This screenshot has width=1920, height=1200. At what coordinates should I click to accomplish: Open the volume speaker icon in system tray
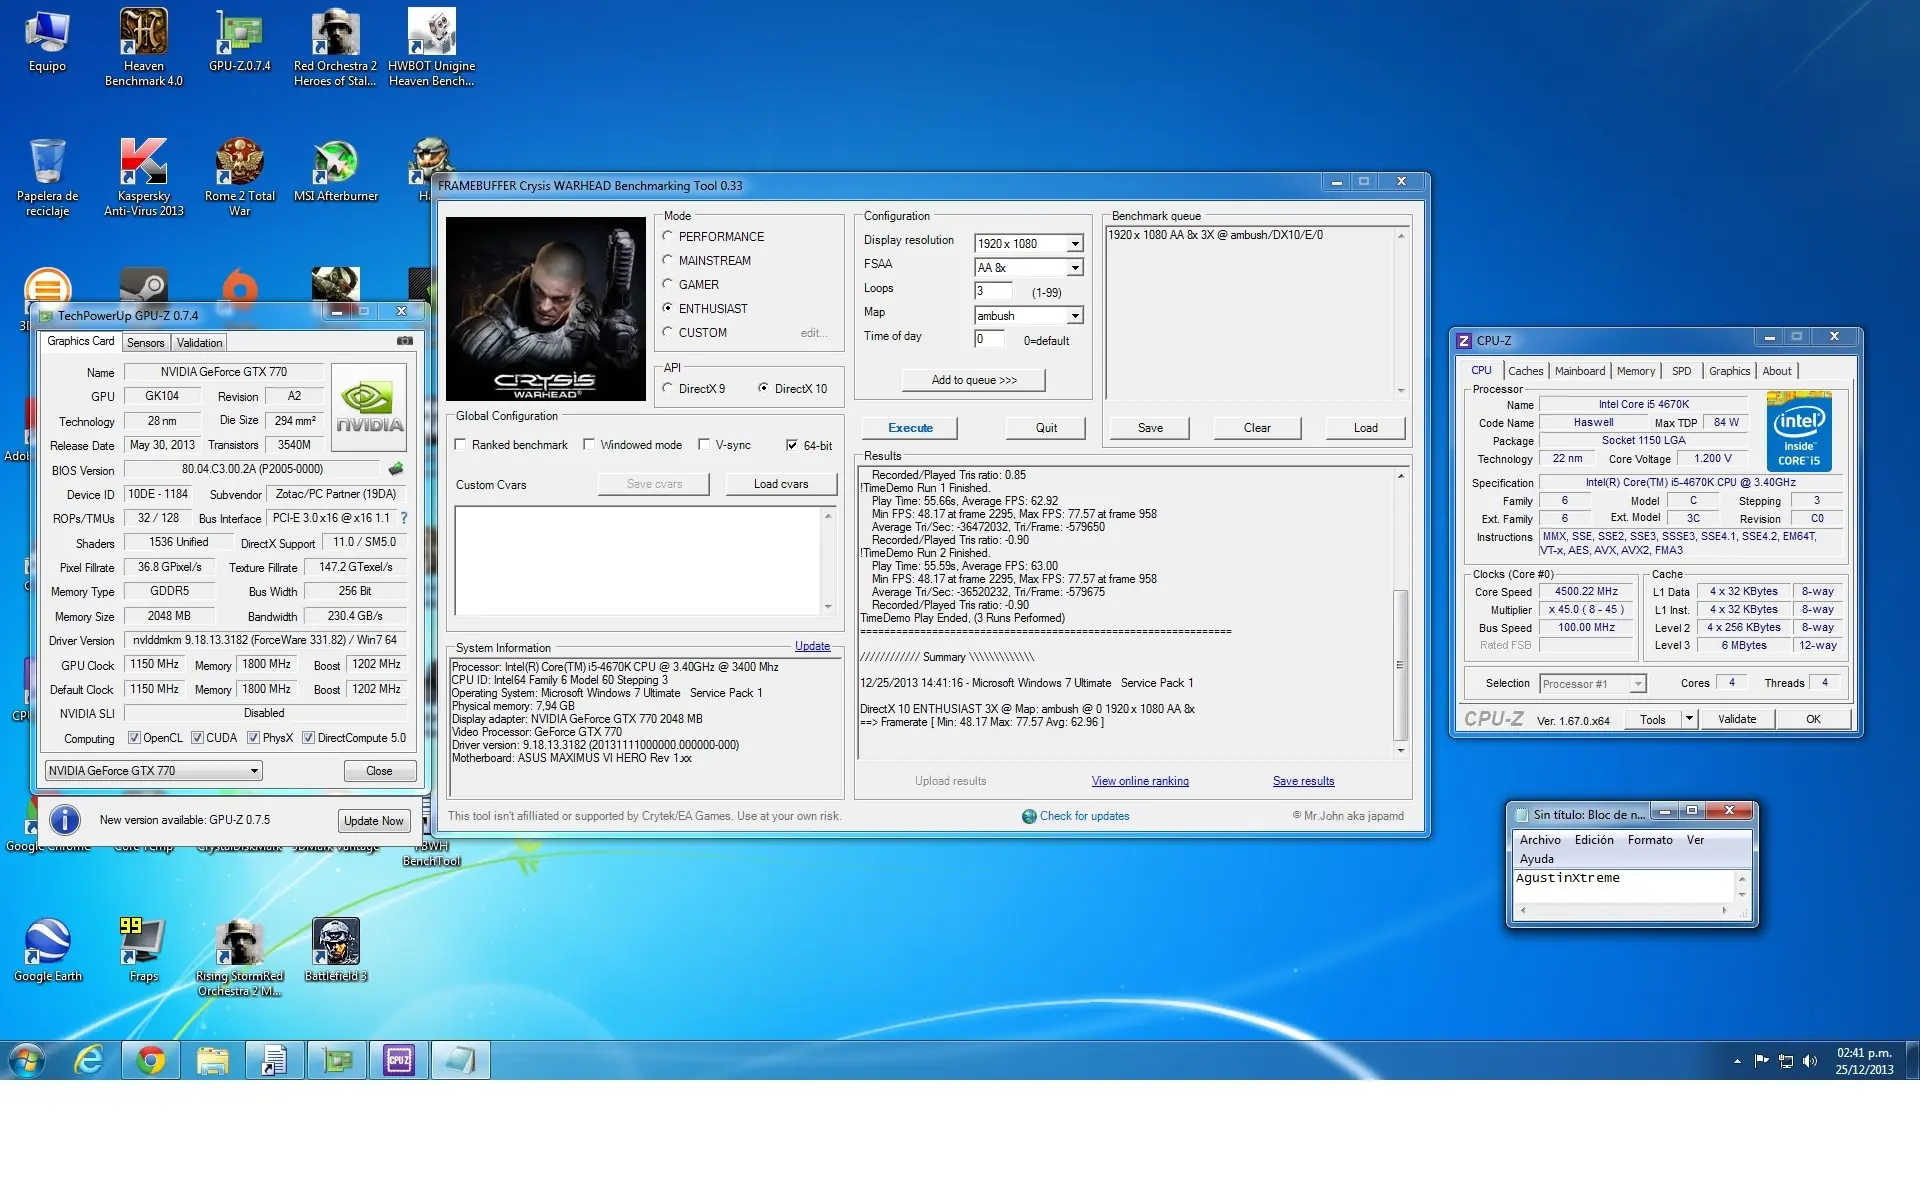tap(1809, 1061)
